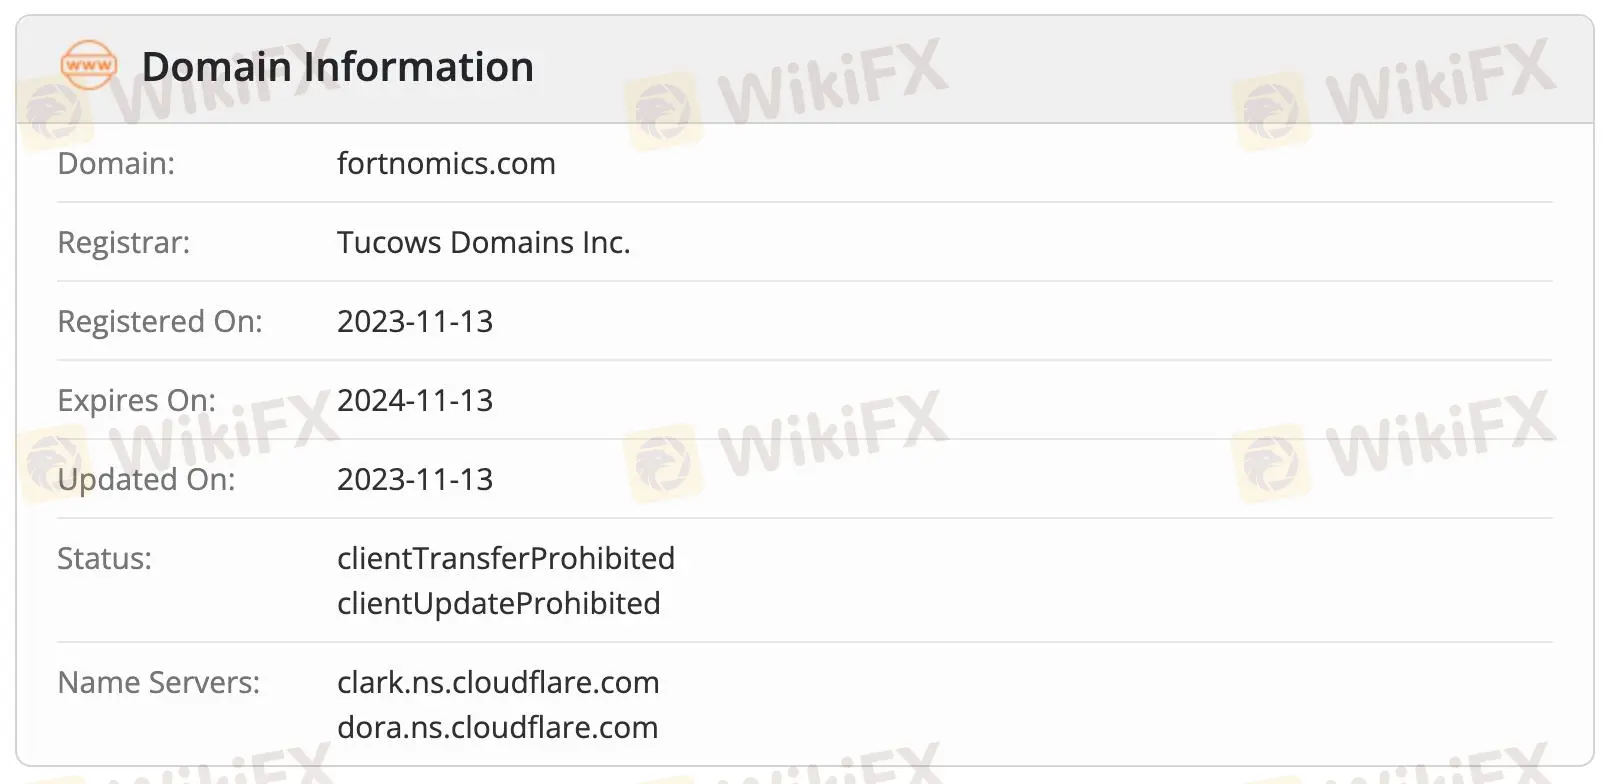
Task: Select the clientTransferProhibited status
Action: (x=506, y=558)
